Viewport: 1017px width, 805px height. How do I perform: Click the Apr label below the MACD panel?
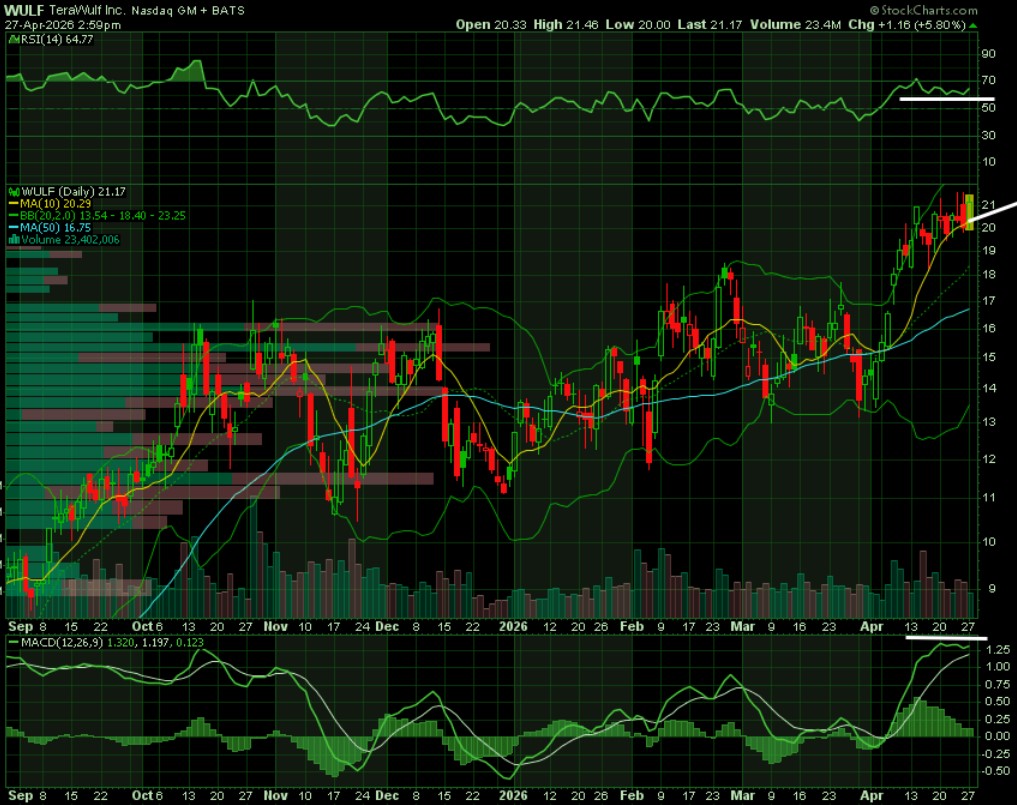pyautogui.click(x=872, y=796)
